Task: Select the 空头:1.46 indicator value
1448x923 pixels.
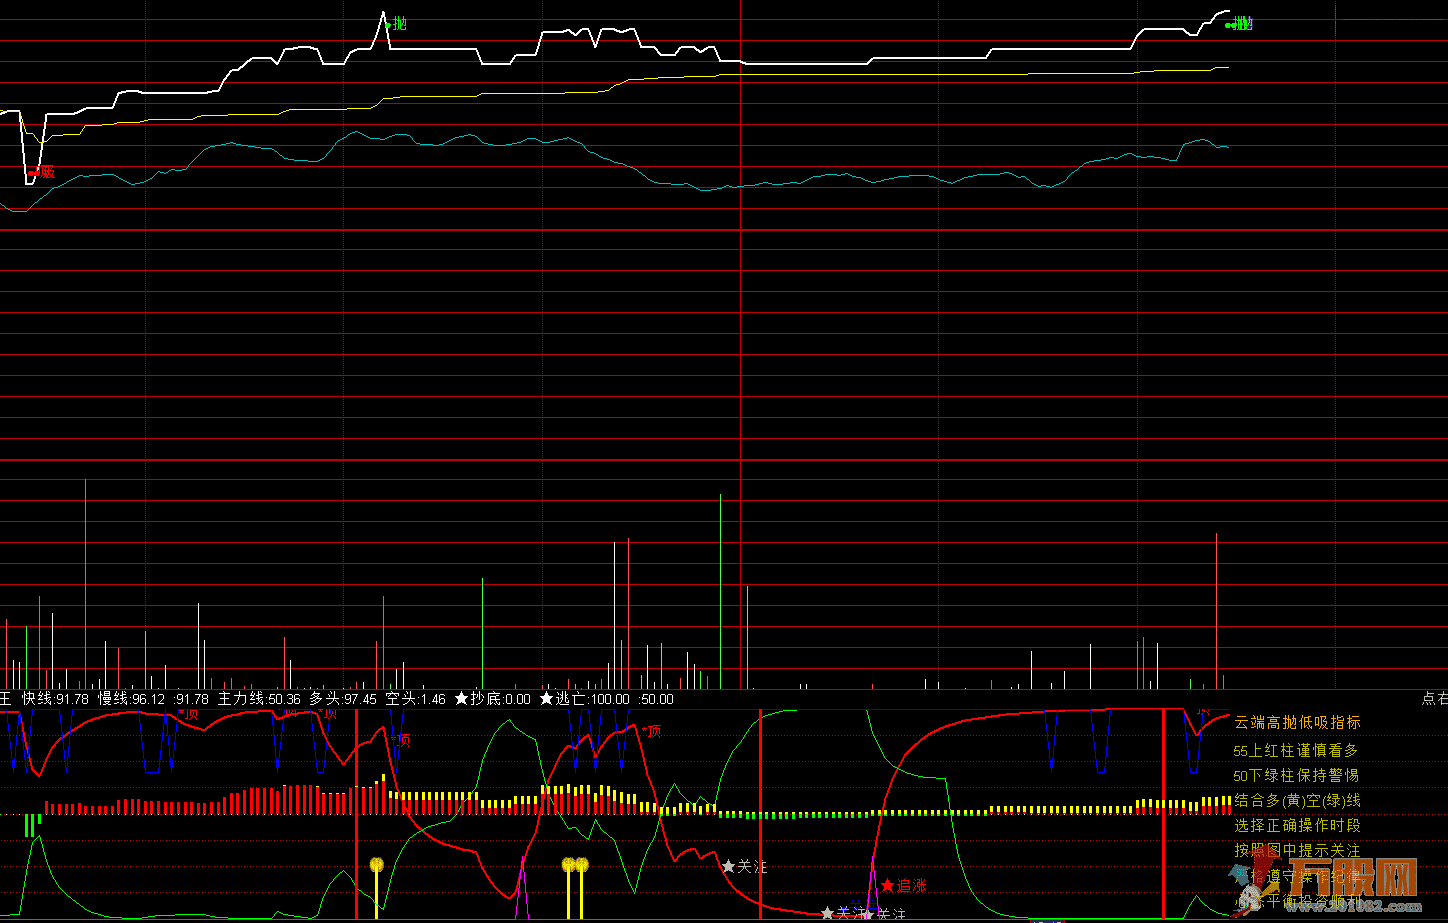Action: [415, 699]
